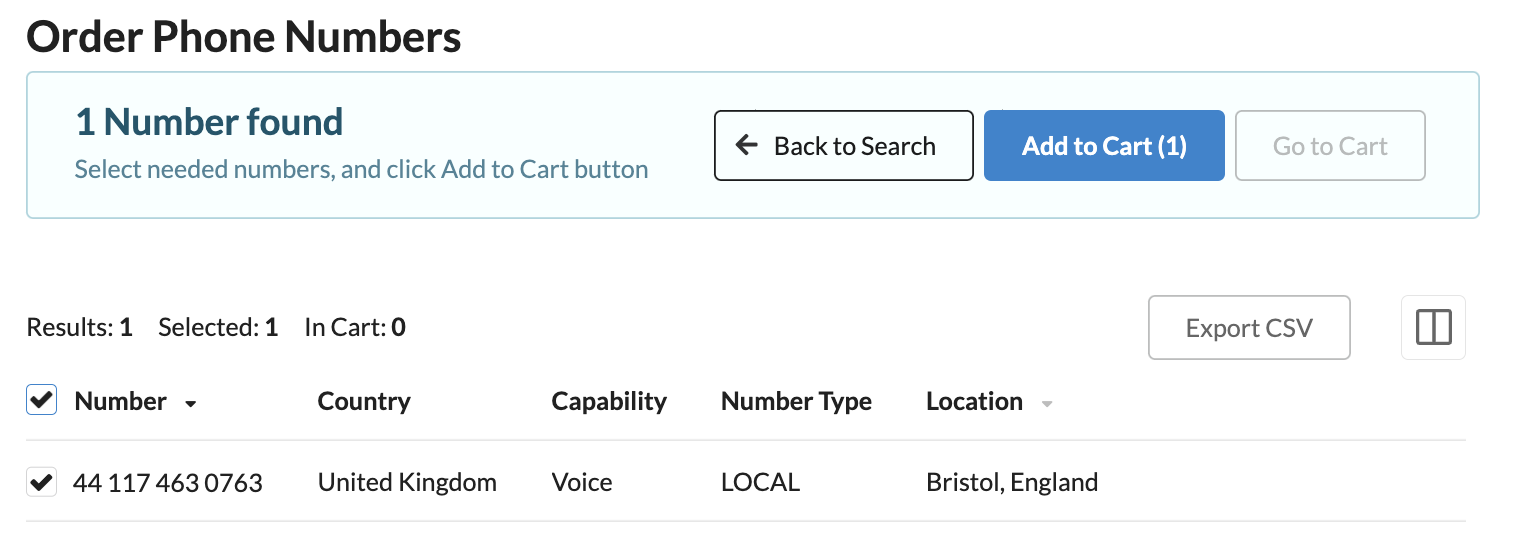Sort using the Location column arrow

[x=1047, y=404]
